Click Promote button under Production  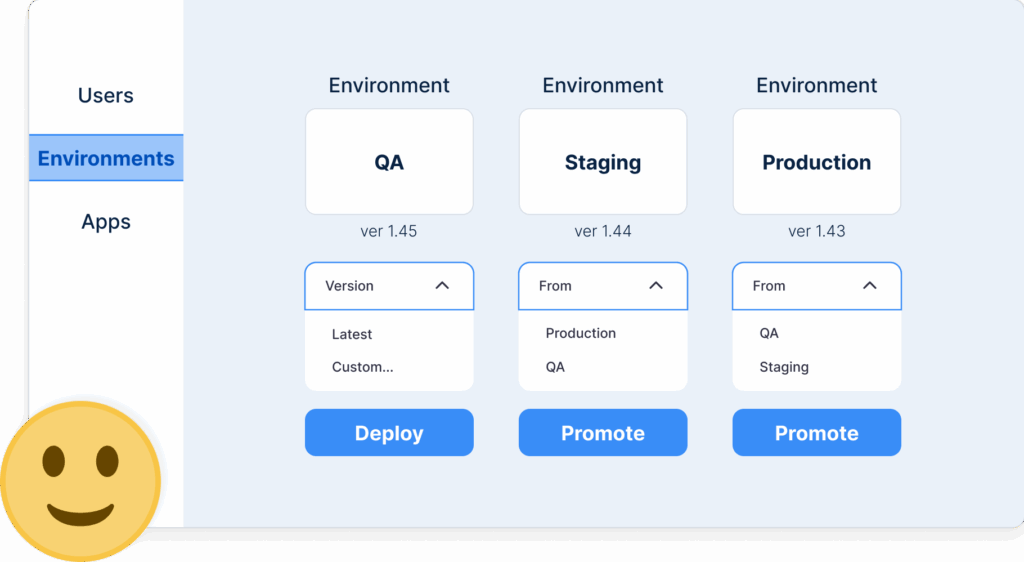click(x=816, y=433)
